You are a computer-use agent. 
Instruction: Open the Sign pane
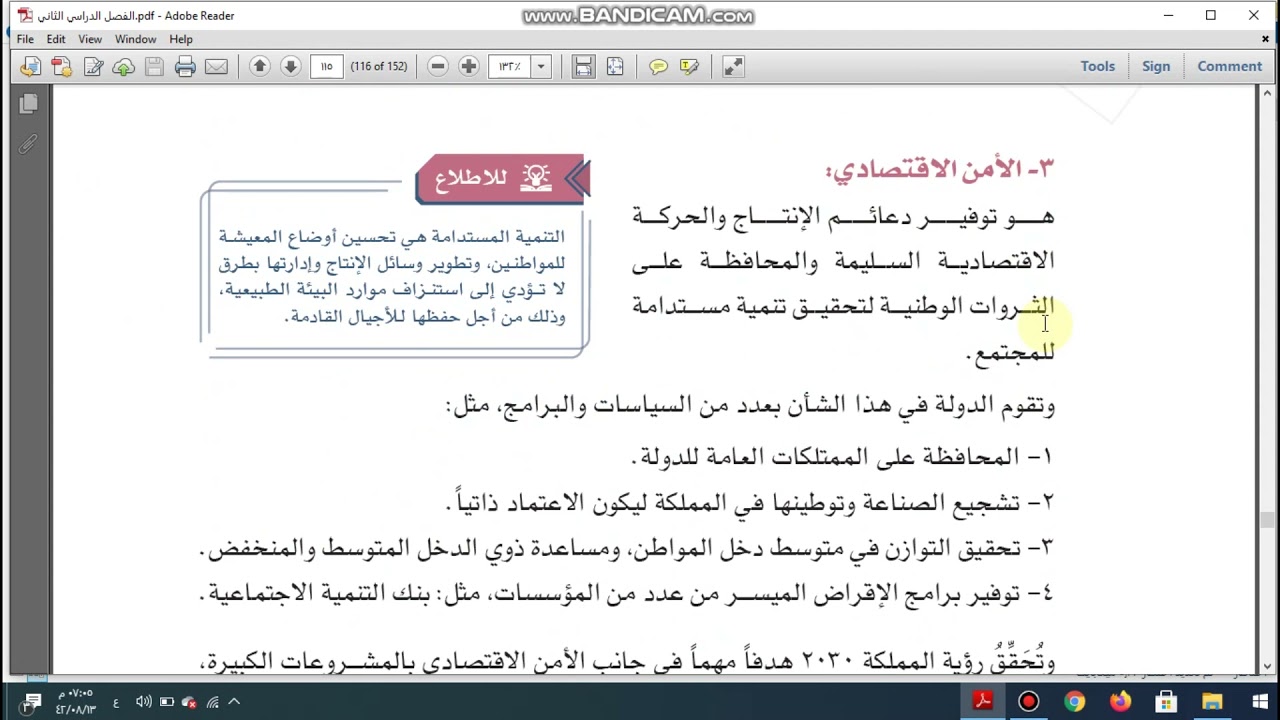[x=1156, y=66]
